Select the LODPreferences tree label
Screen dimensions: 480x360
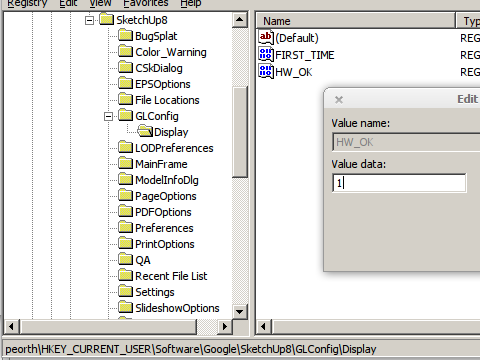pyautogui.click(x=174, y=148)
